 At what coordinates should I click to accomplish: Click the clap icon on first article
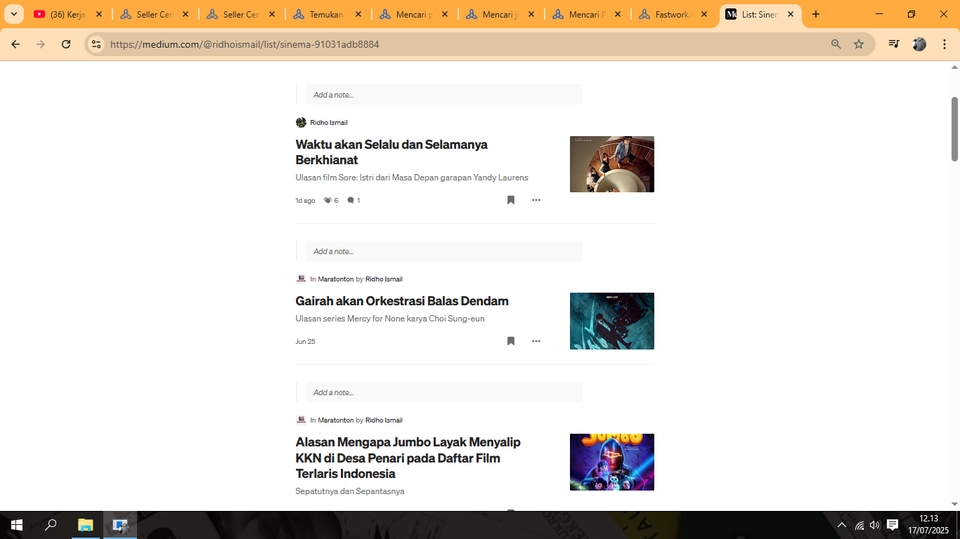click(327, 201)
